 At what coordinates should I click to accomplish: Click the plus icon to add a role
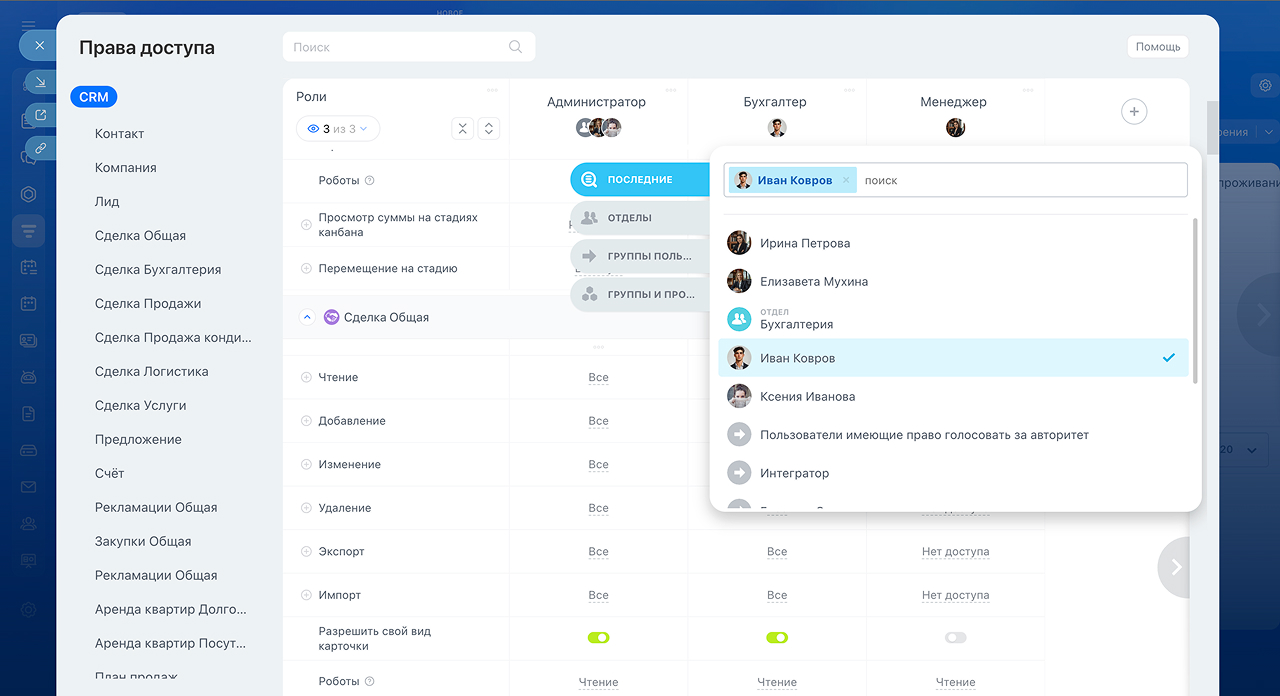tap(1133, 112)
